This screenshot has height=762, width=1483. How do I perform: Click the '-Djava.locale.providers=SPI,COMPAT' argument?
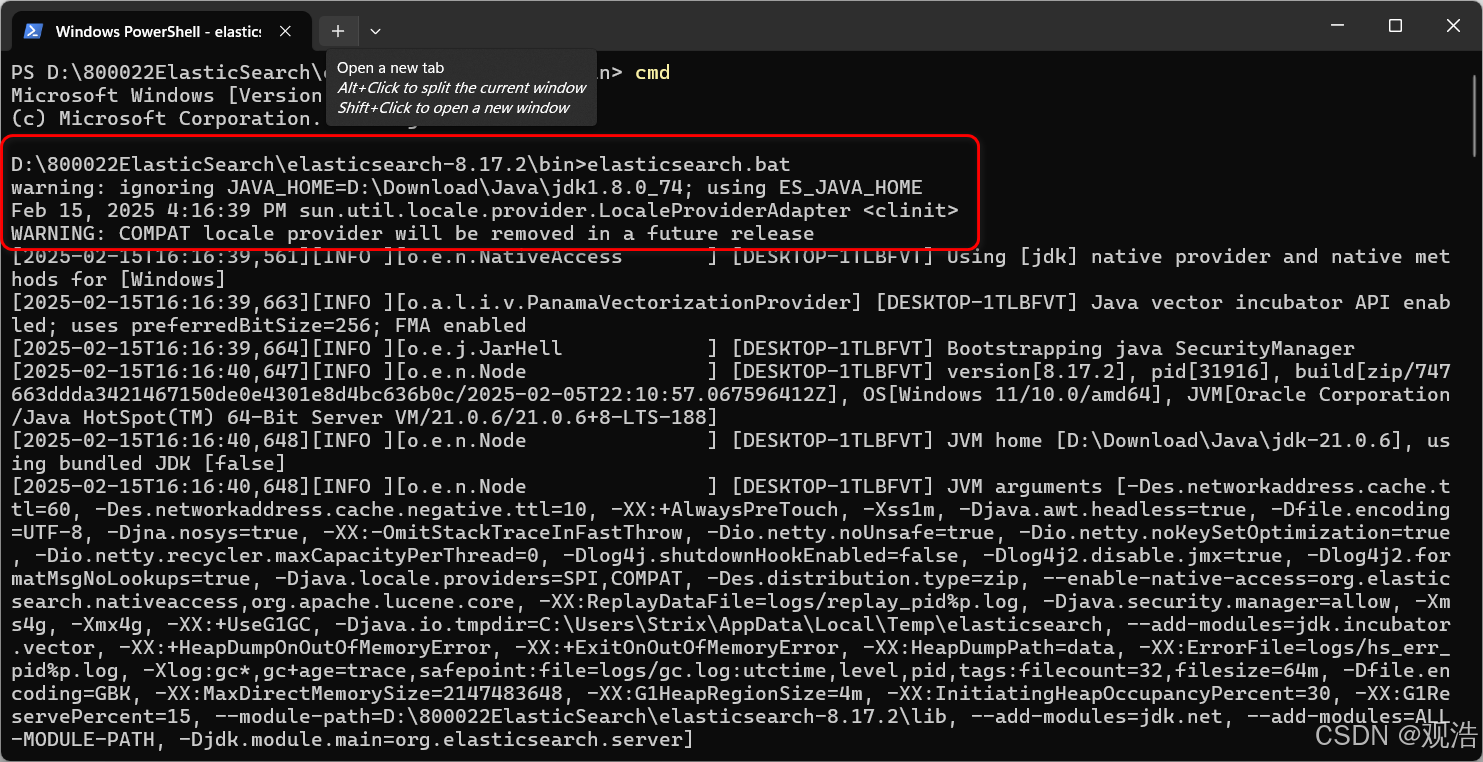point(478,578)
